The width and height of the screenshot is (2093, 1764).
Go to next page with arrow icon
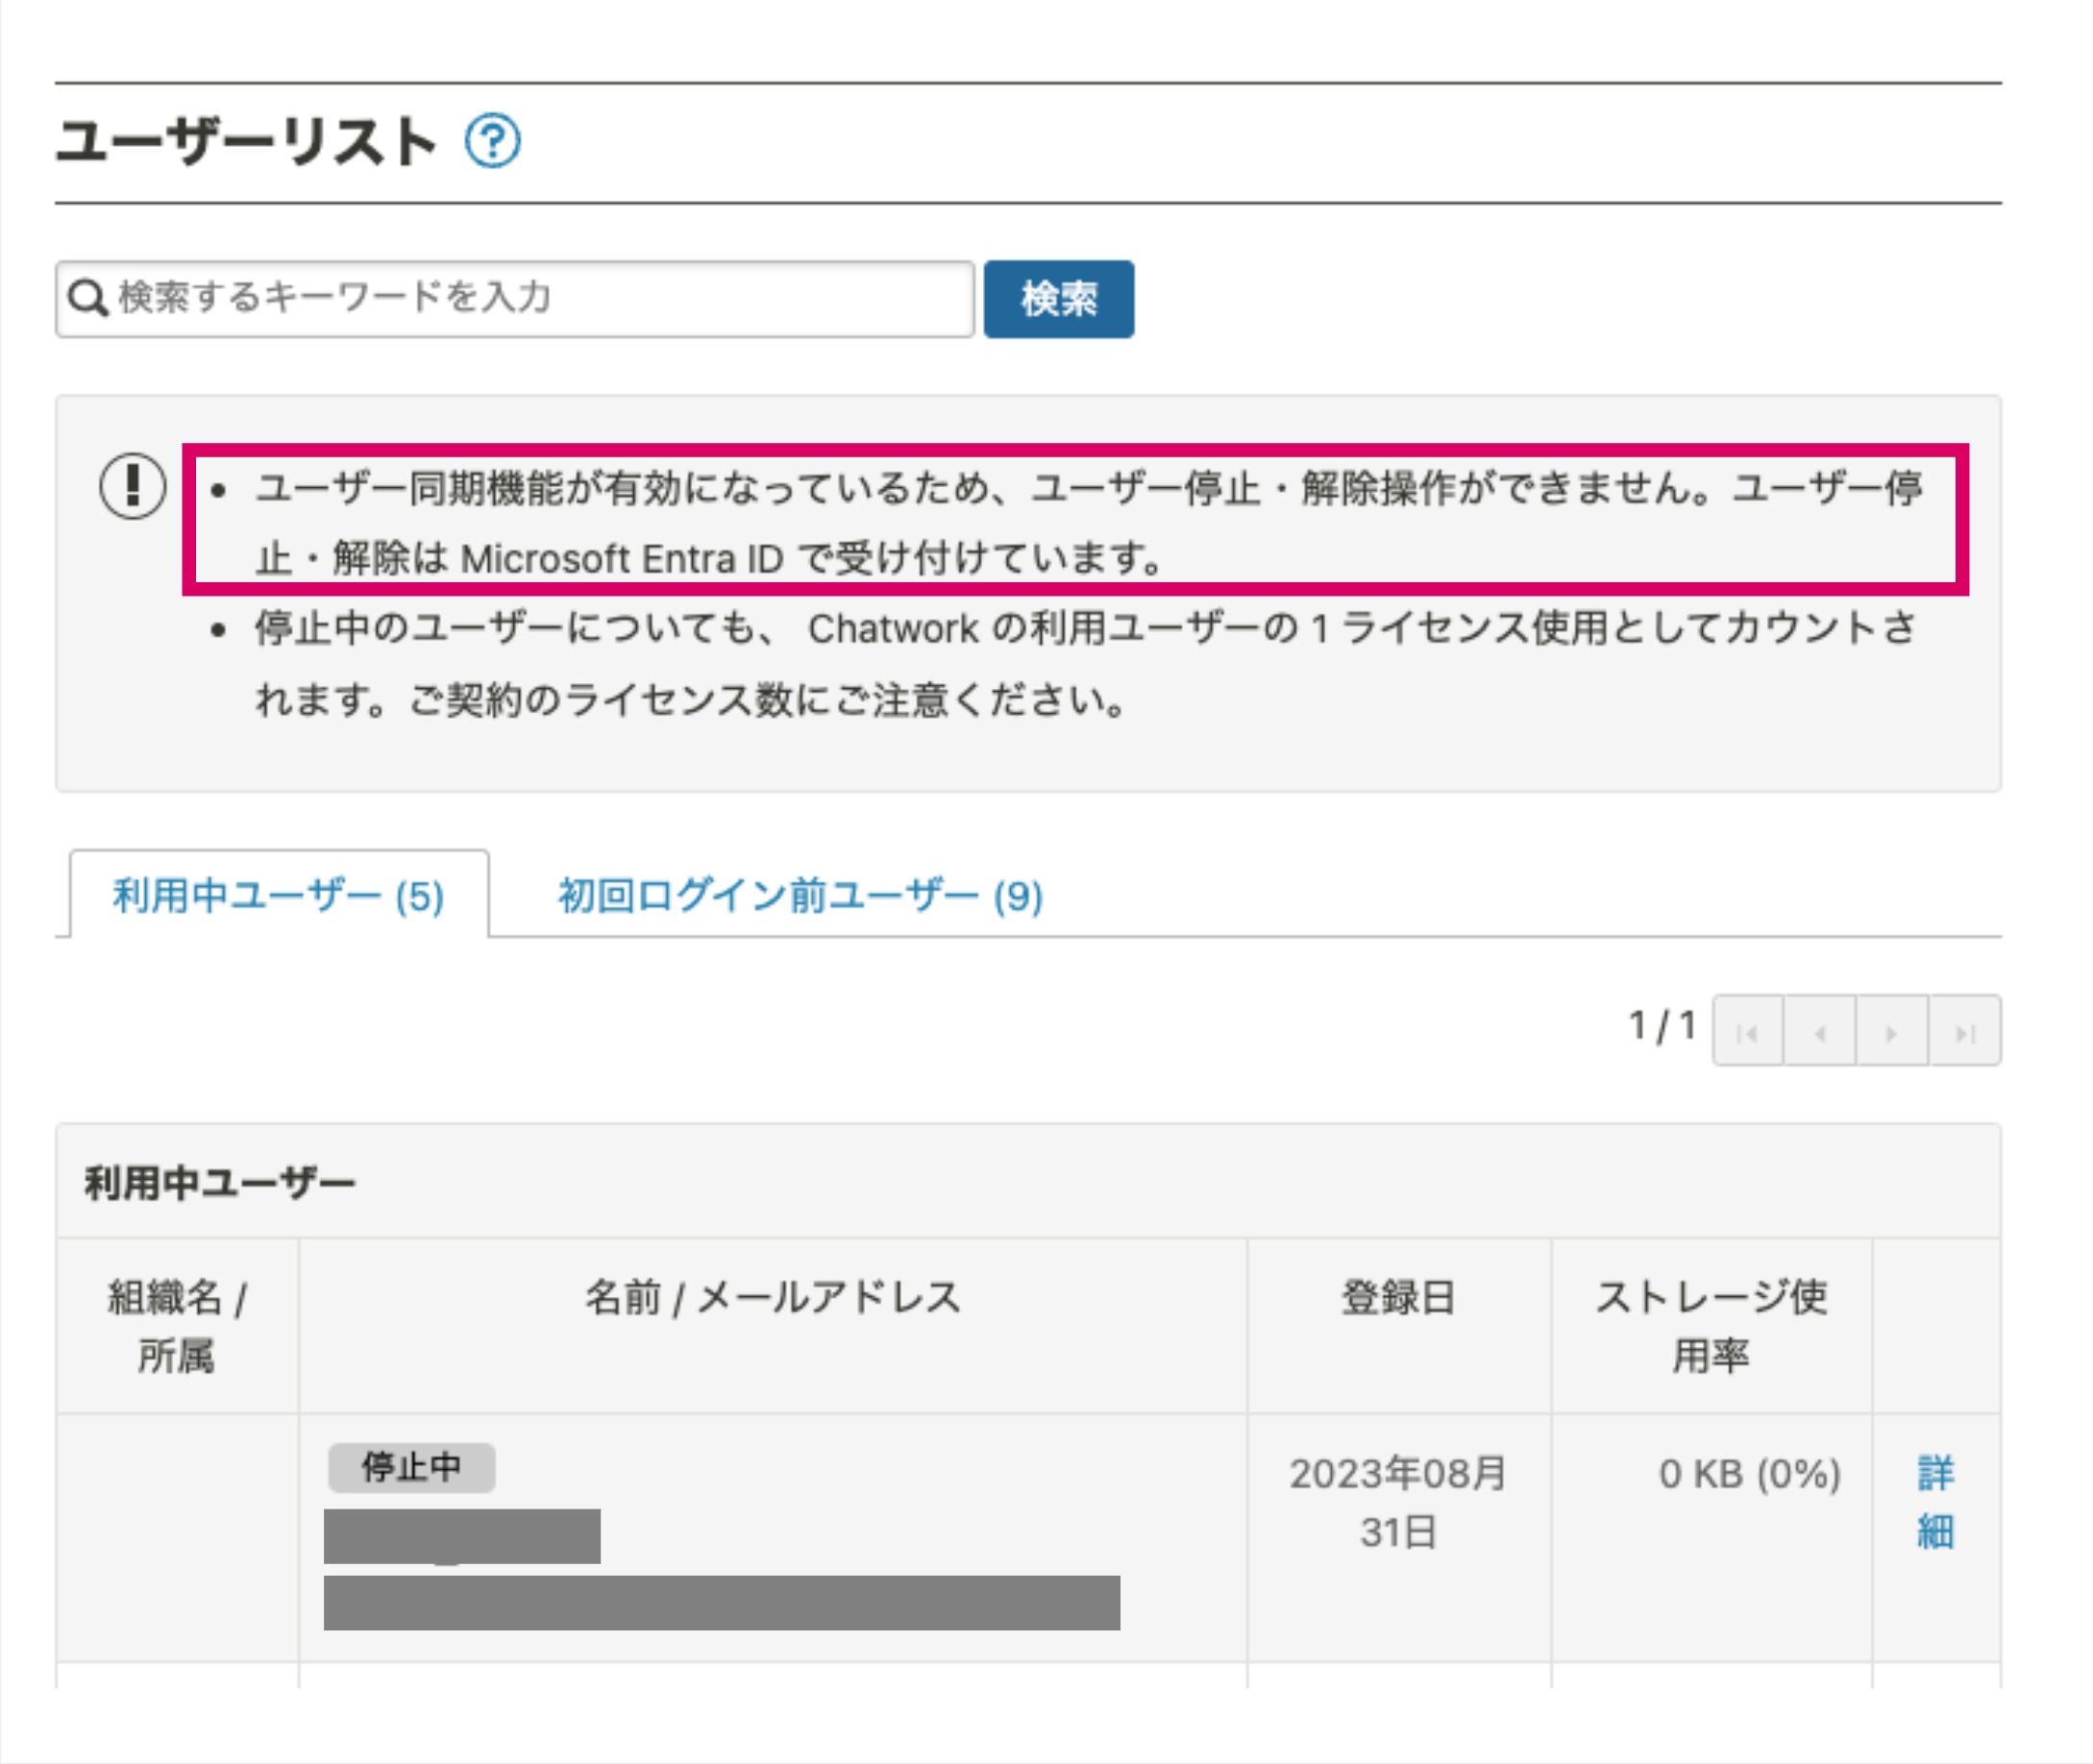1893,1031
